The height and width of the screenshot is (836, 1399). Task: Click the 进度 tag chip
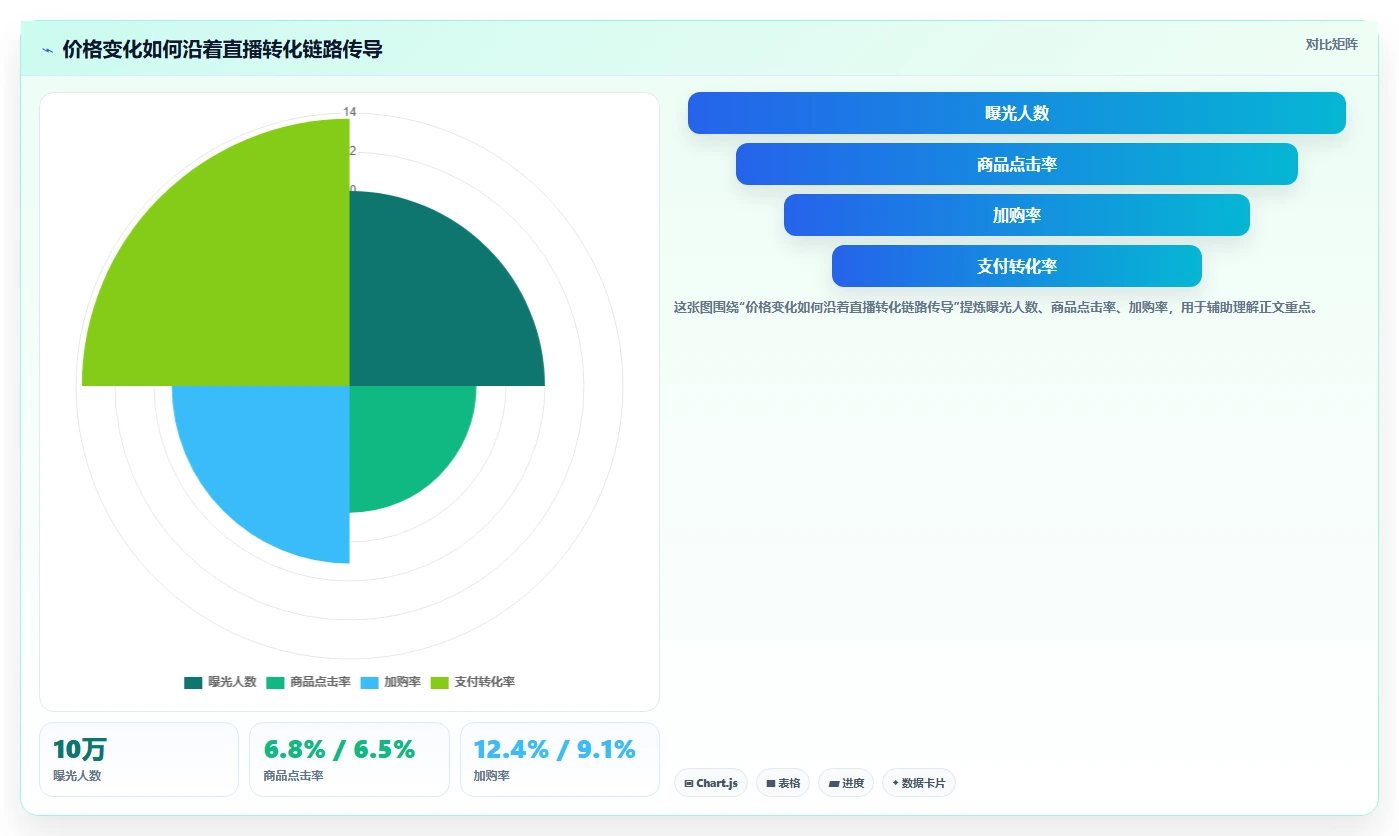pos(845,783)
